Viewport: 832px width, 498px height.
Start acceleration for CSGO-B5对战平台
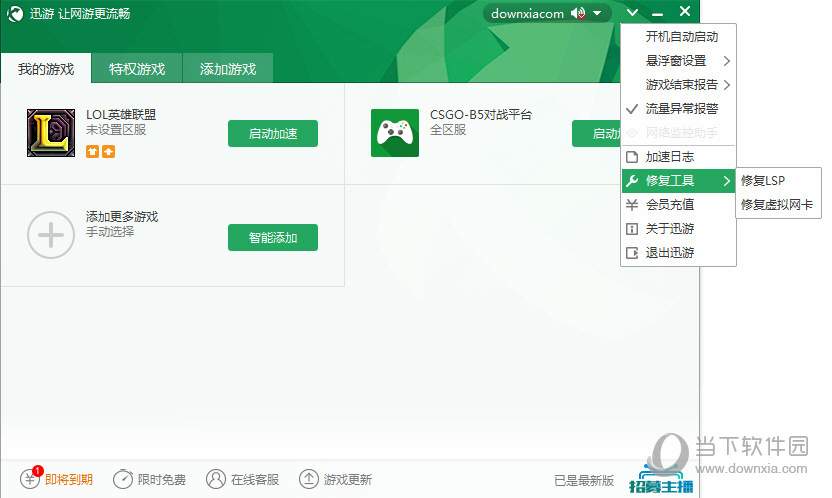596,133
